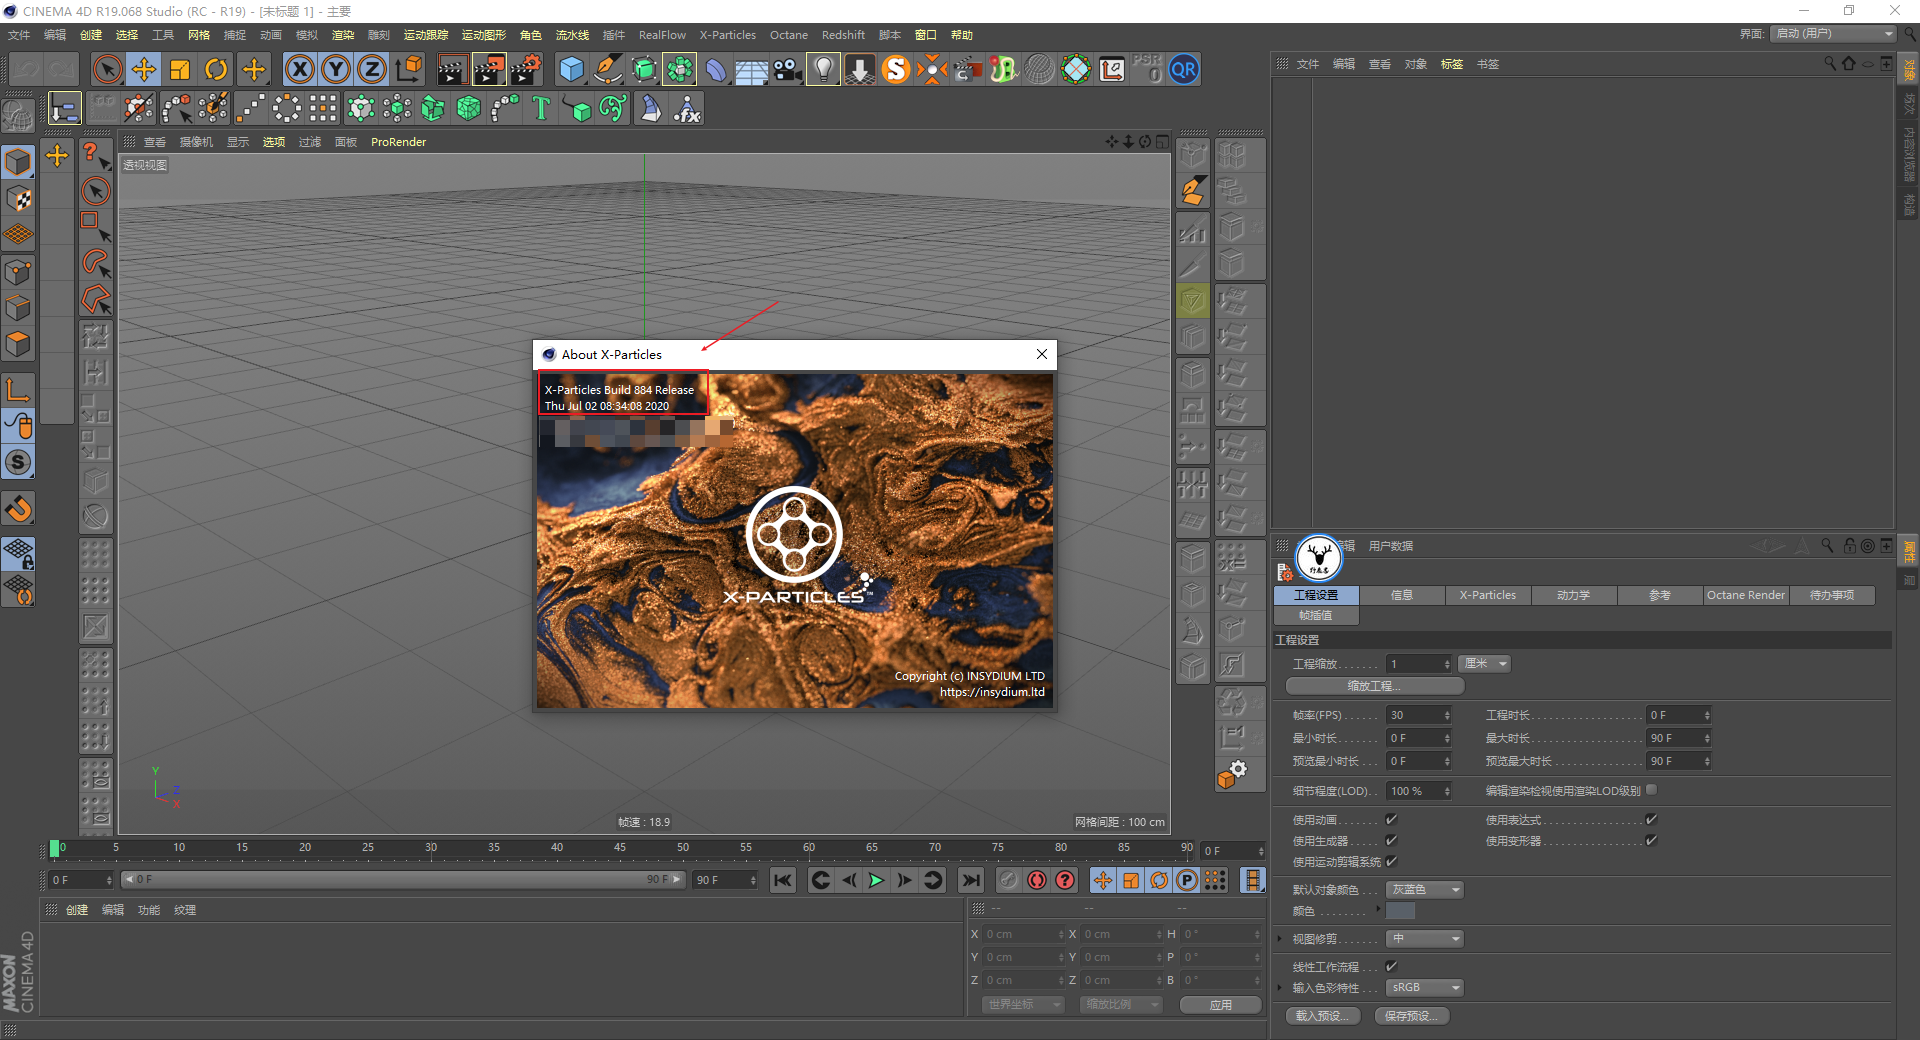Click the Camera object icon
1920x1040 pixels.
click(787, 69)
